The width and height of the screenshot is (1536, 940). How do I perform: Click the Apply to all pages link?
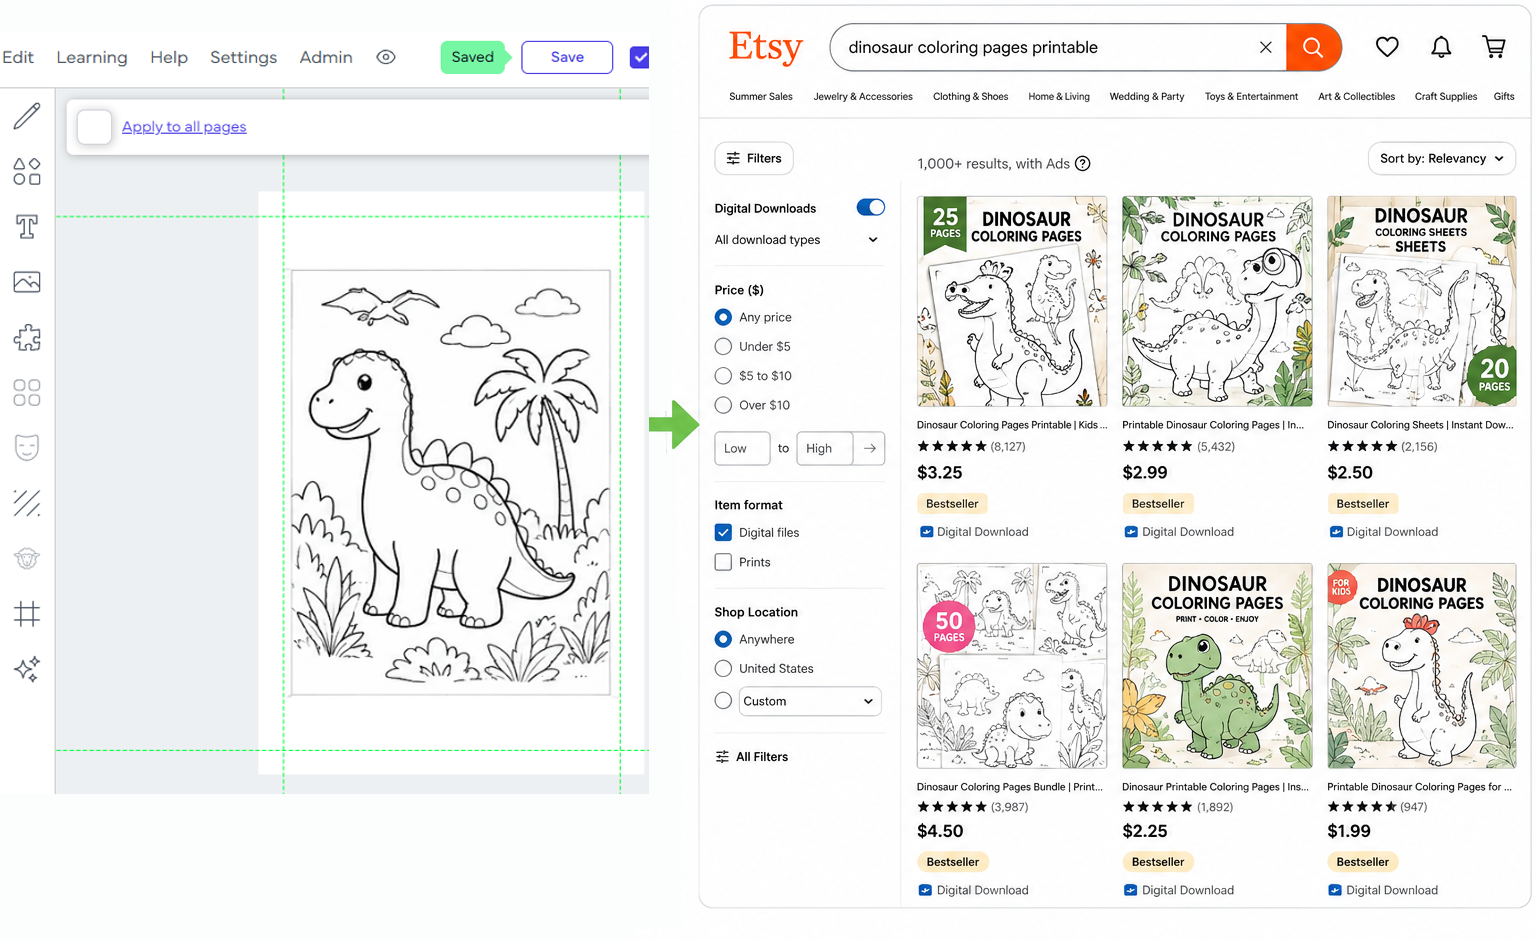[x=184, y=127]
